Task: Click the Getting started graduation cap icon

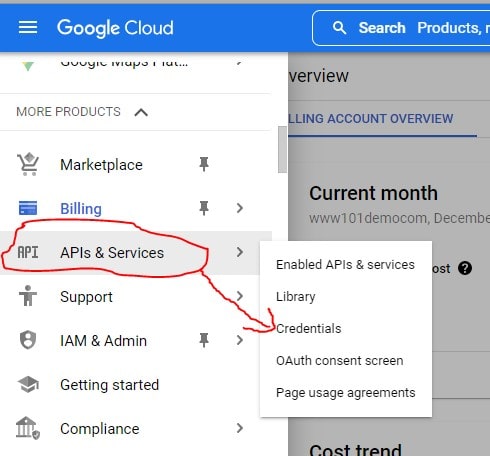Action: tap(28, 384)
